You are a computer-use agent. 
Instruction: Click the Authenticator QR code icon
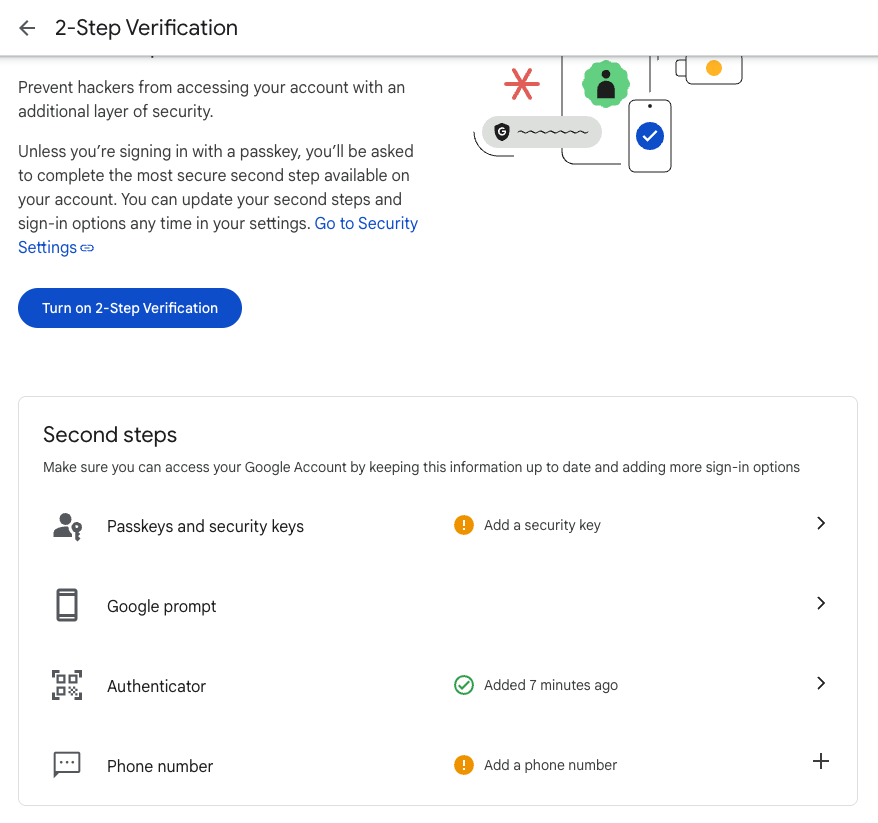pyautogui.click(x=67, y=685)
